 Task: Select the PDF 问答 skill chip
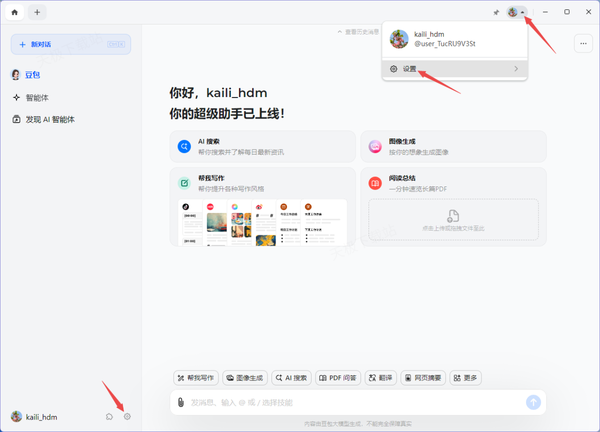pos(338,378)
